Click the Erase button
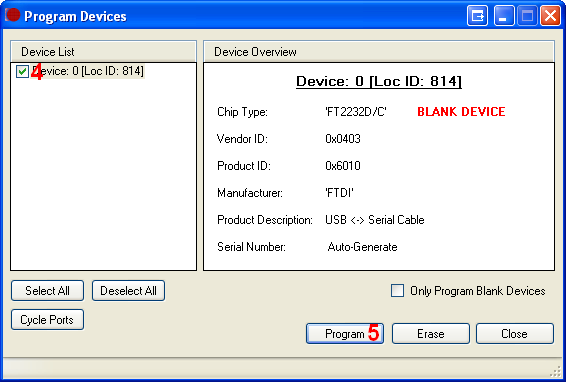This screenshot has width=566, height=382. pyautogui.click(x=431, y=334)
